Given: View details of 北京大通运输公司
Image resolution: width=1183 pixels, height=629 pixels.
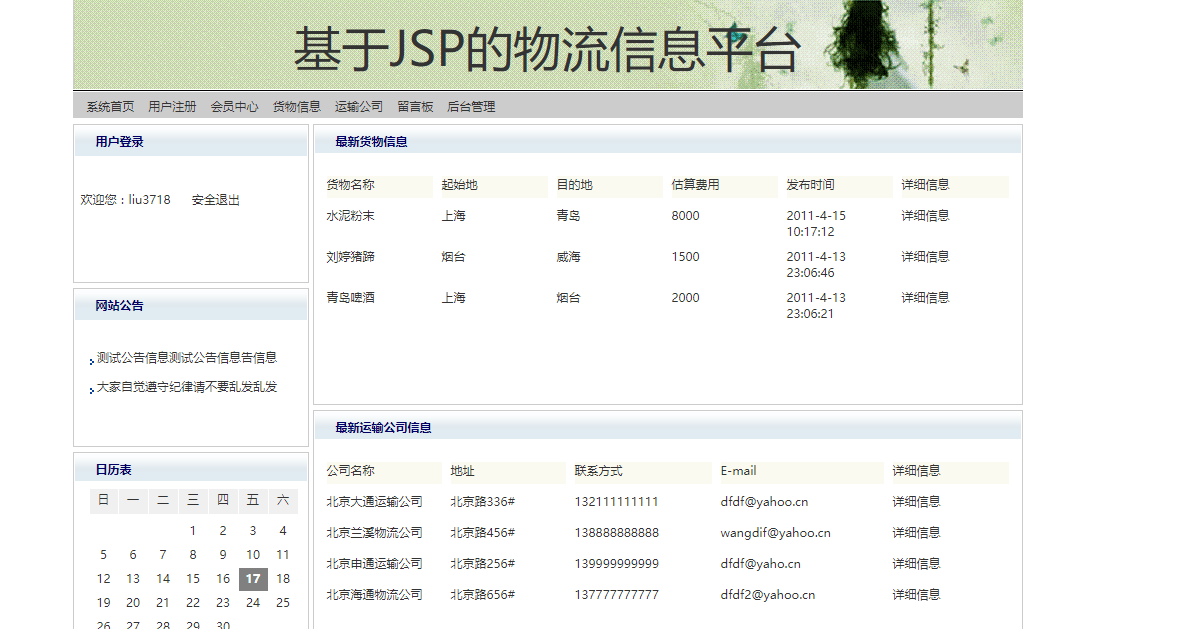Looking at the screenshot, I should coord(915,501).
